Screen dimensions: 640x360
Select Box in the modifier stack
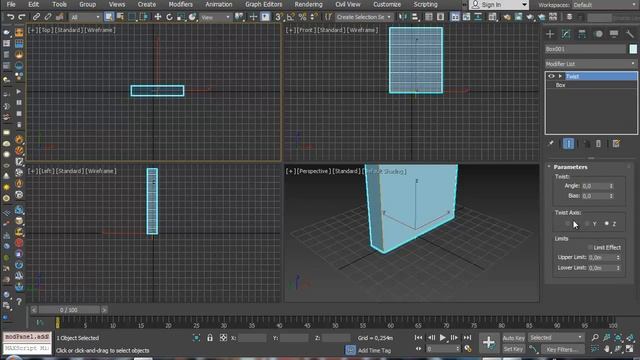point(560,85)
